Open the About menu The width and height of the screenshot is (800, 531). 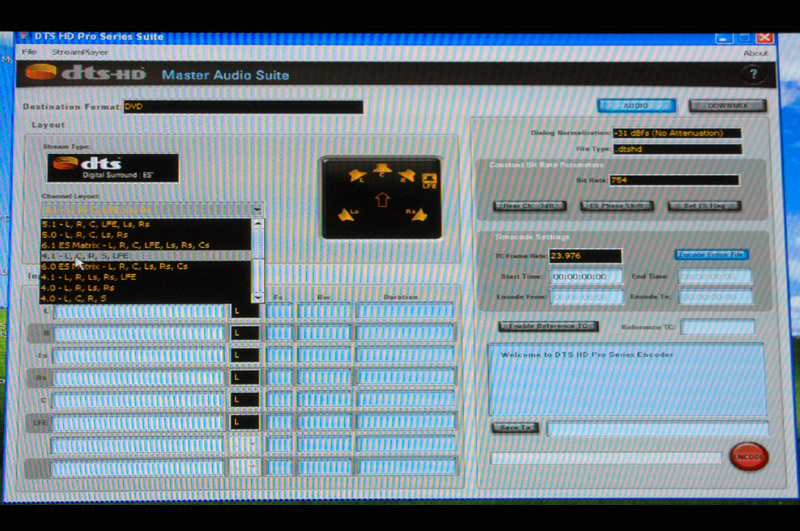coord(755,53)
